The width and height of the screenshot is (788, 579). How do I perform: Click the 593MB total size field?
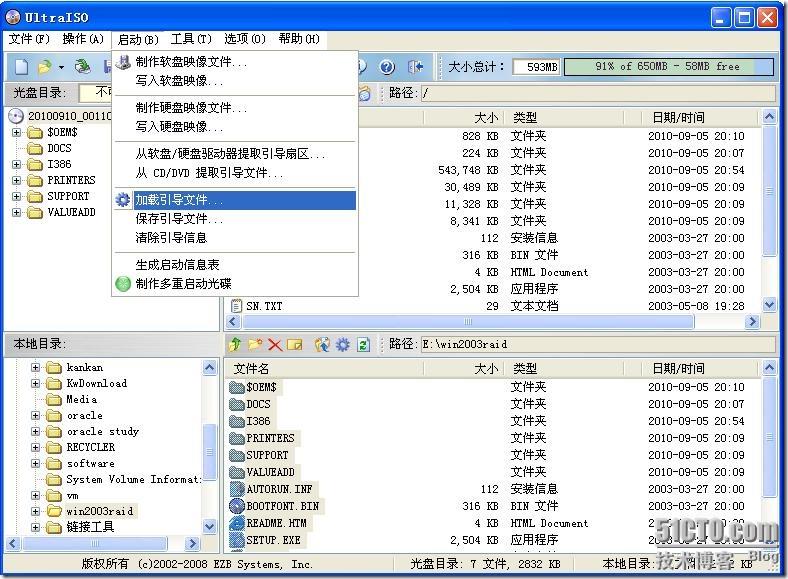click(536, 67)
